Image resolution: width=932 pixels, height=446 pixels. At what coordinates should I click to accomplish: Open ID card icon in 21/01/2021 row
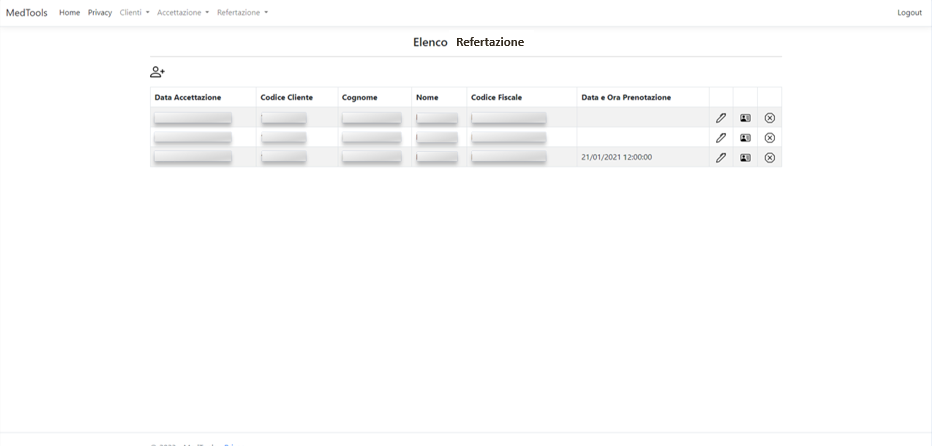(x=745, y=158)
